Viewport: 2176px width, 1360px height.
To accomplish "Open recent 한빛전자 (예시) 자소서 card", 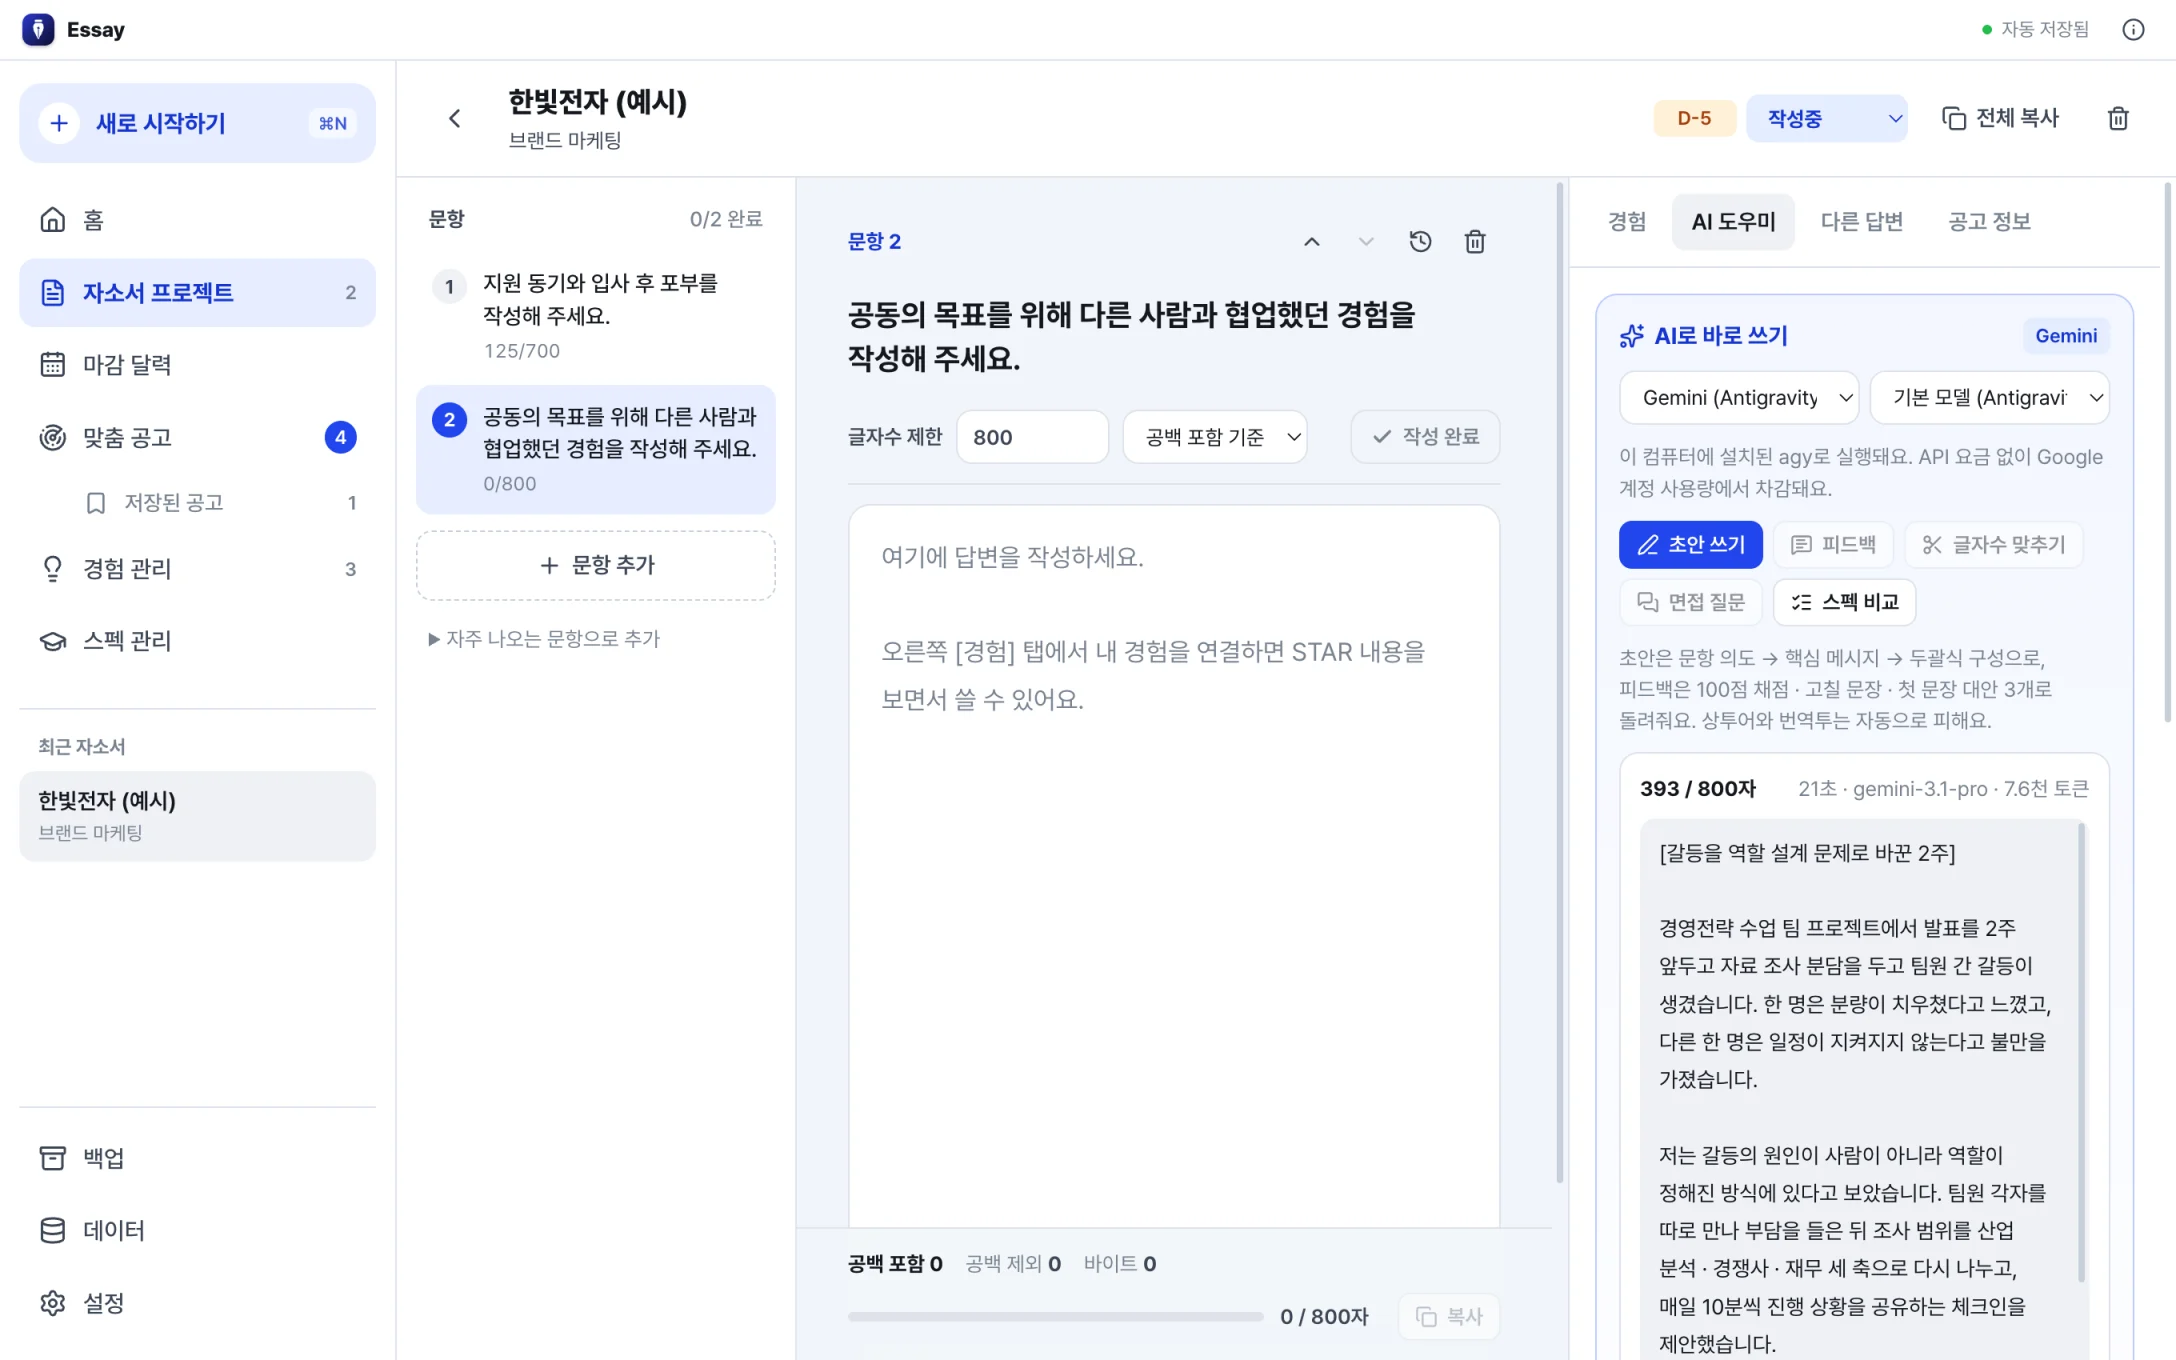I will point(197,816).
